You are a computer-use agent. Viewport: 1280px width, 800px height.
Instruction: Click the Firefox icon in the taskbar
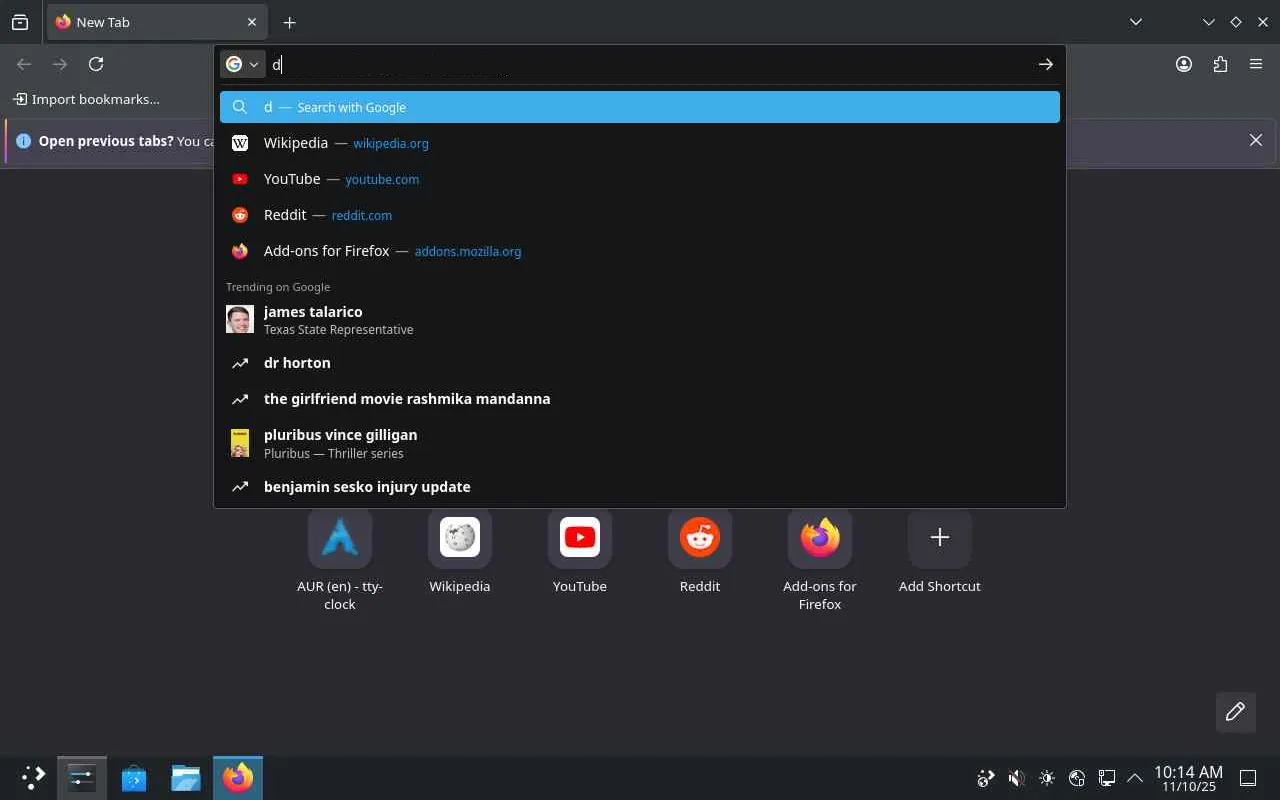pos(238,778)
